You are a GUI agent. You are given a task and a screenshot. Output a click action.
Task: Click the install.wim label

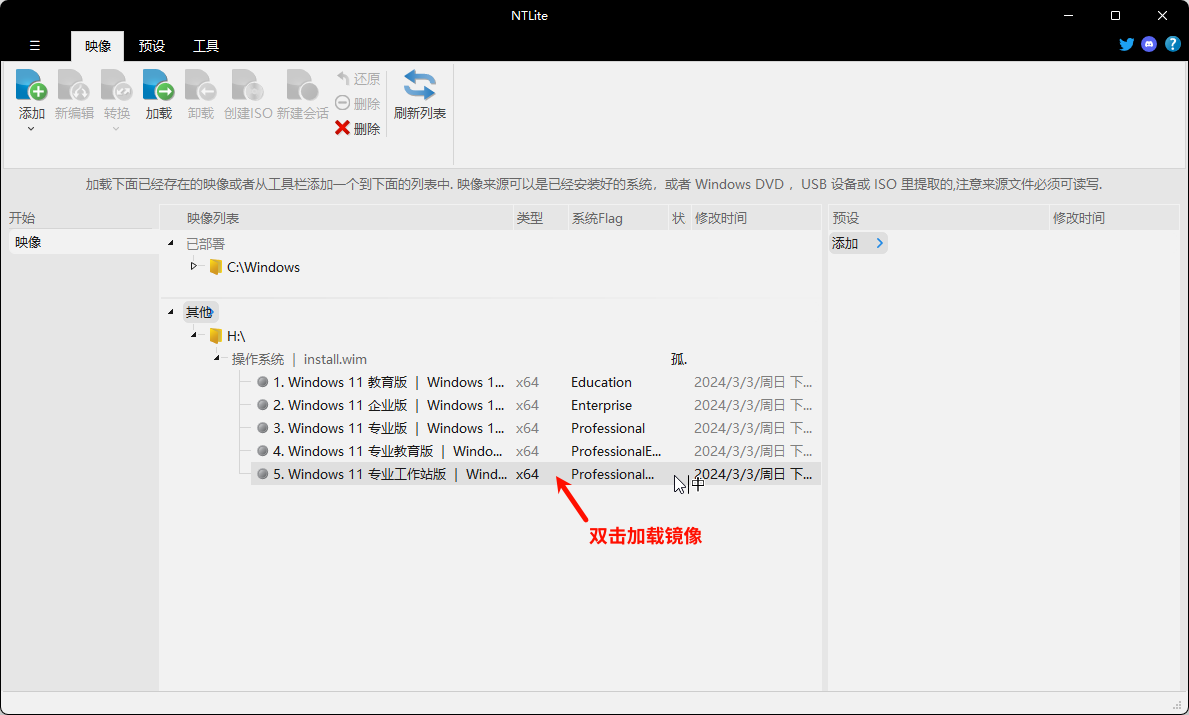pyautogui.click(x=335, y=359)
